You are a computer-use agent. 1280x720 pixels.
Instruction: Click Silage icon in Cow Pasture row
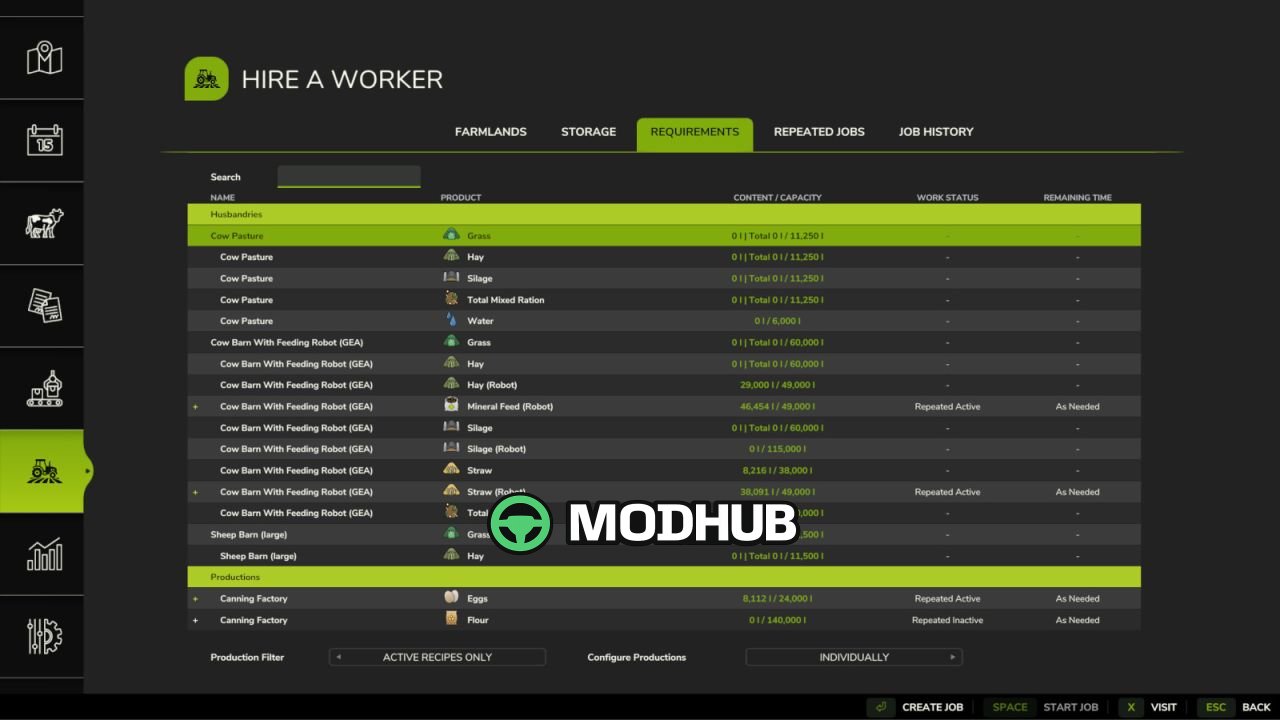[x=451, y=278]
